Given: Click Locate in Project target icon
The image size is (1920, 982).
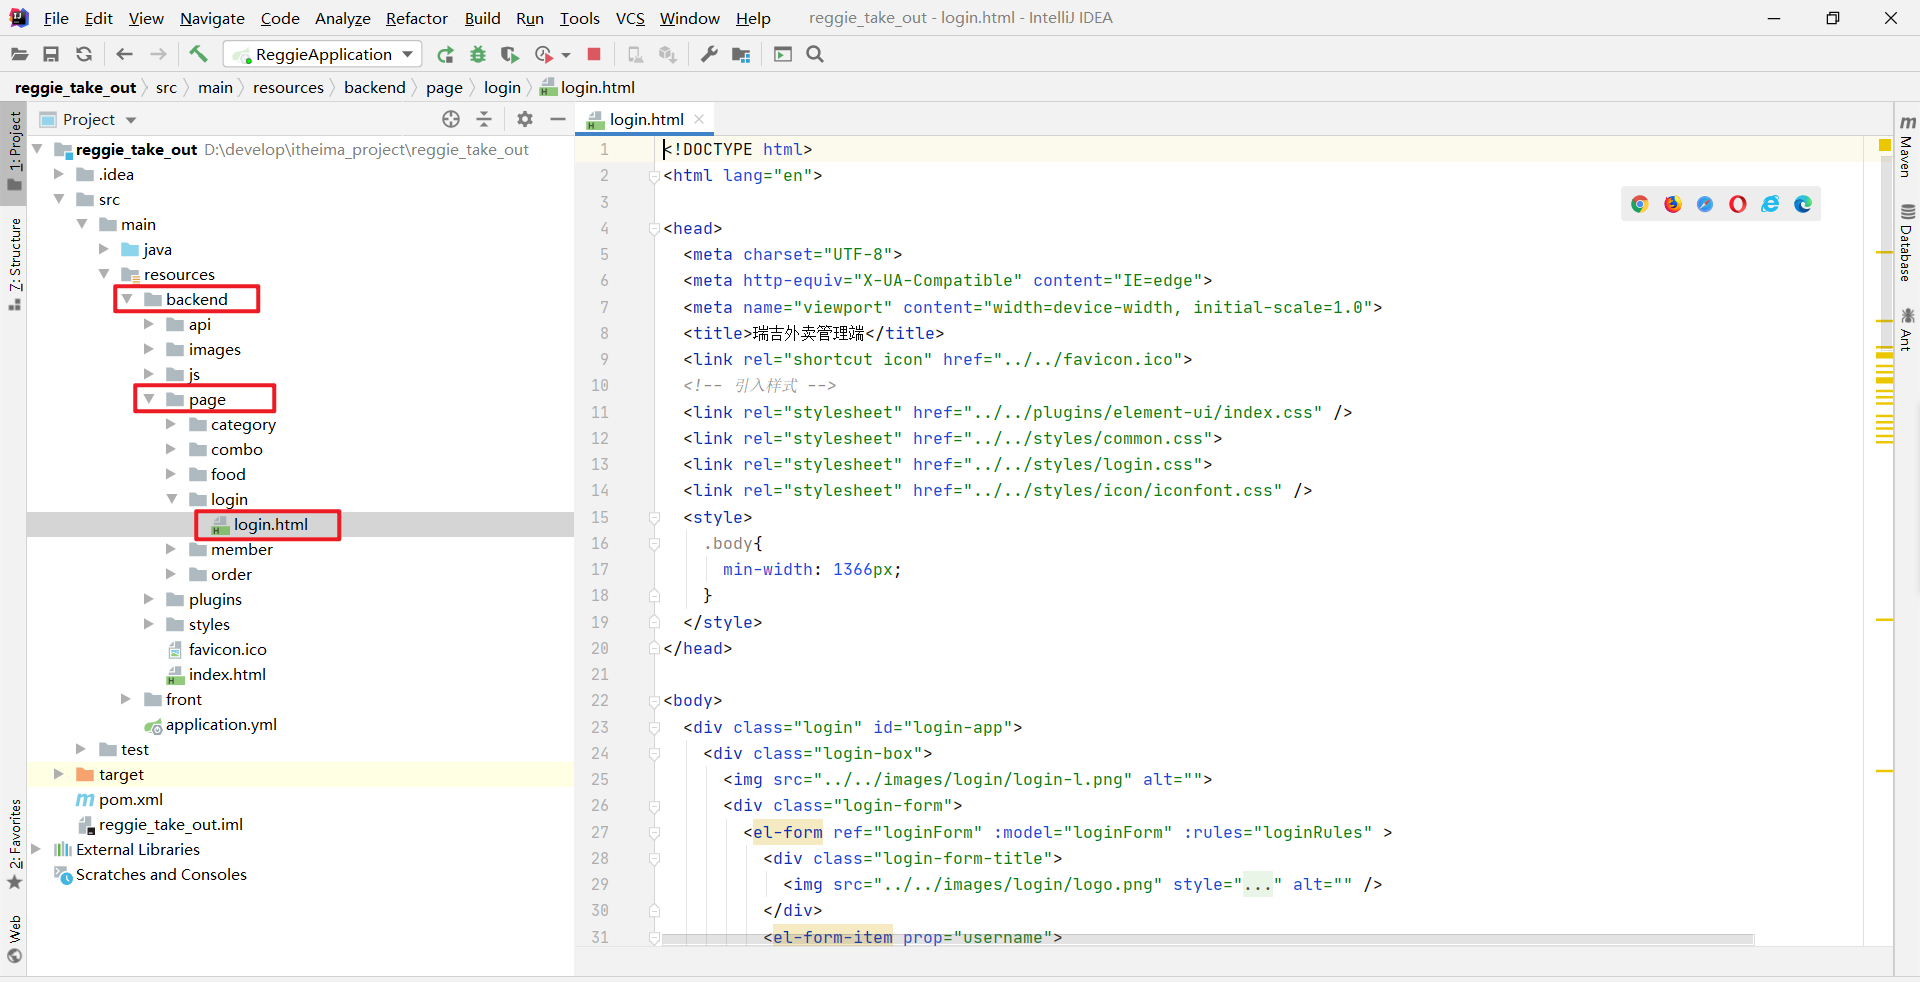Looking at the screenshot, I should (451, 119).
